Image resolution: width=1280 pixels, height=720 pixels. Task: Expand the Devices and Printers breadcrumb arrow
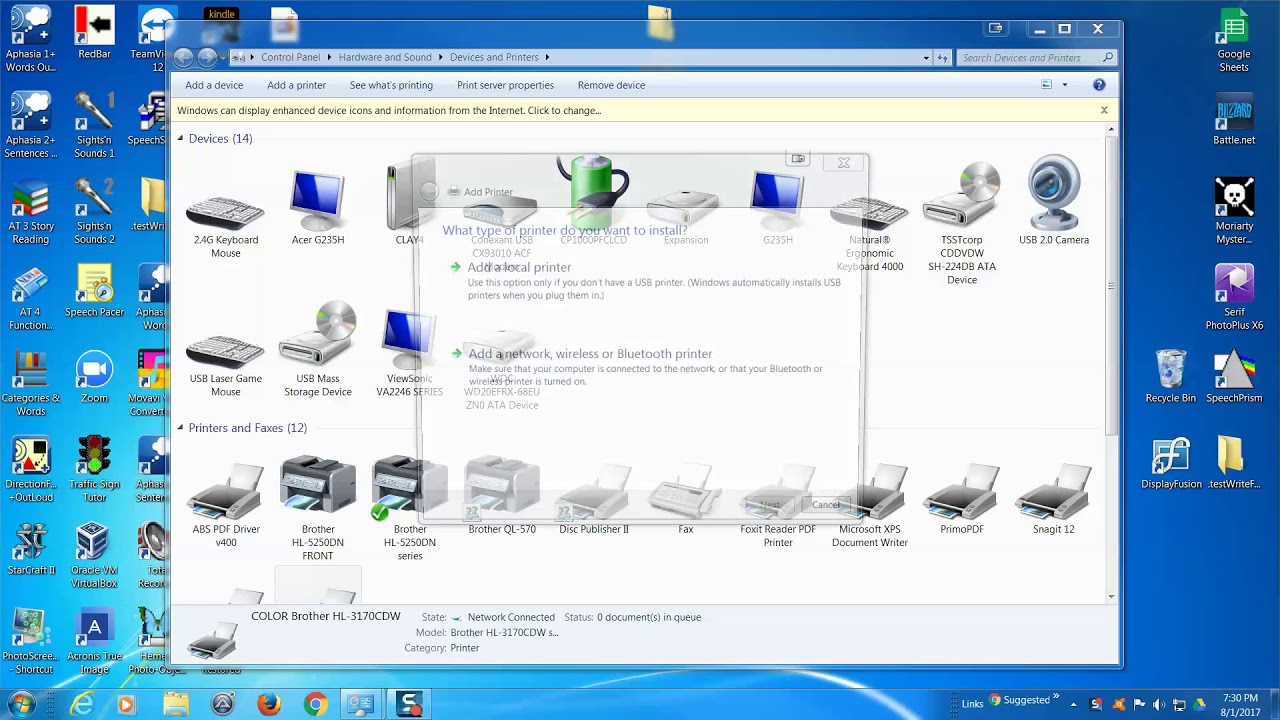click(547, 57)
